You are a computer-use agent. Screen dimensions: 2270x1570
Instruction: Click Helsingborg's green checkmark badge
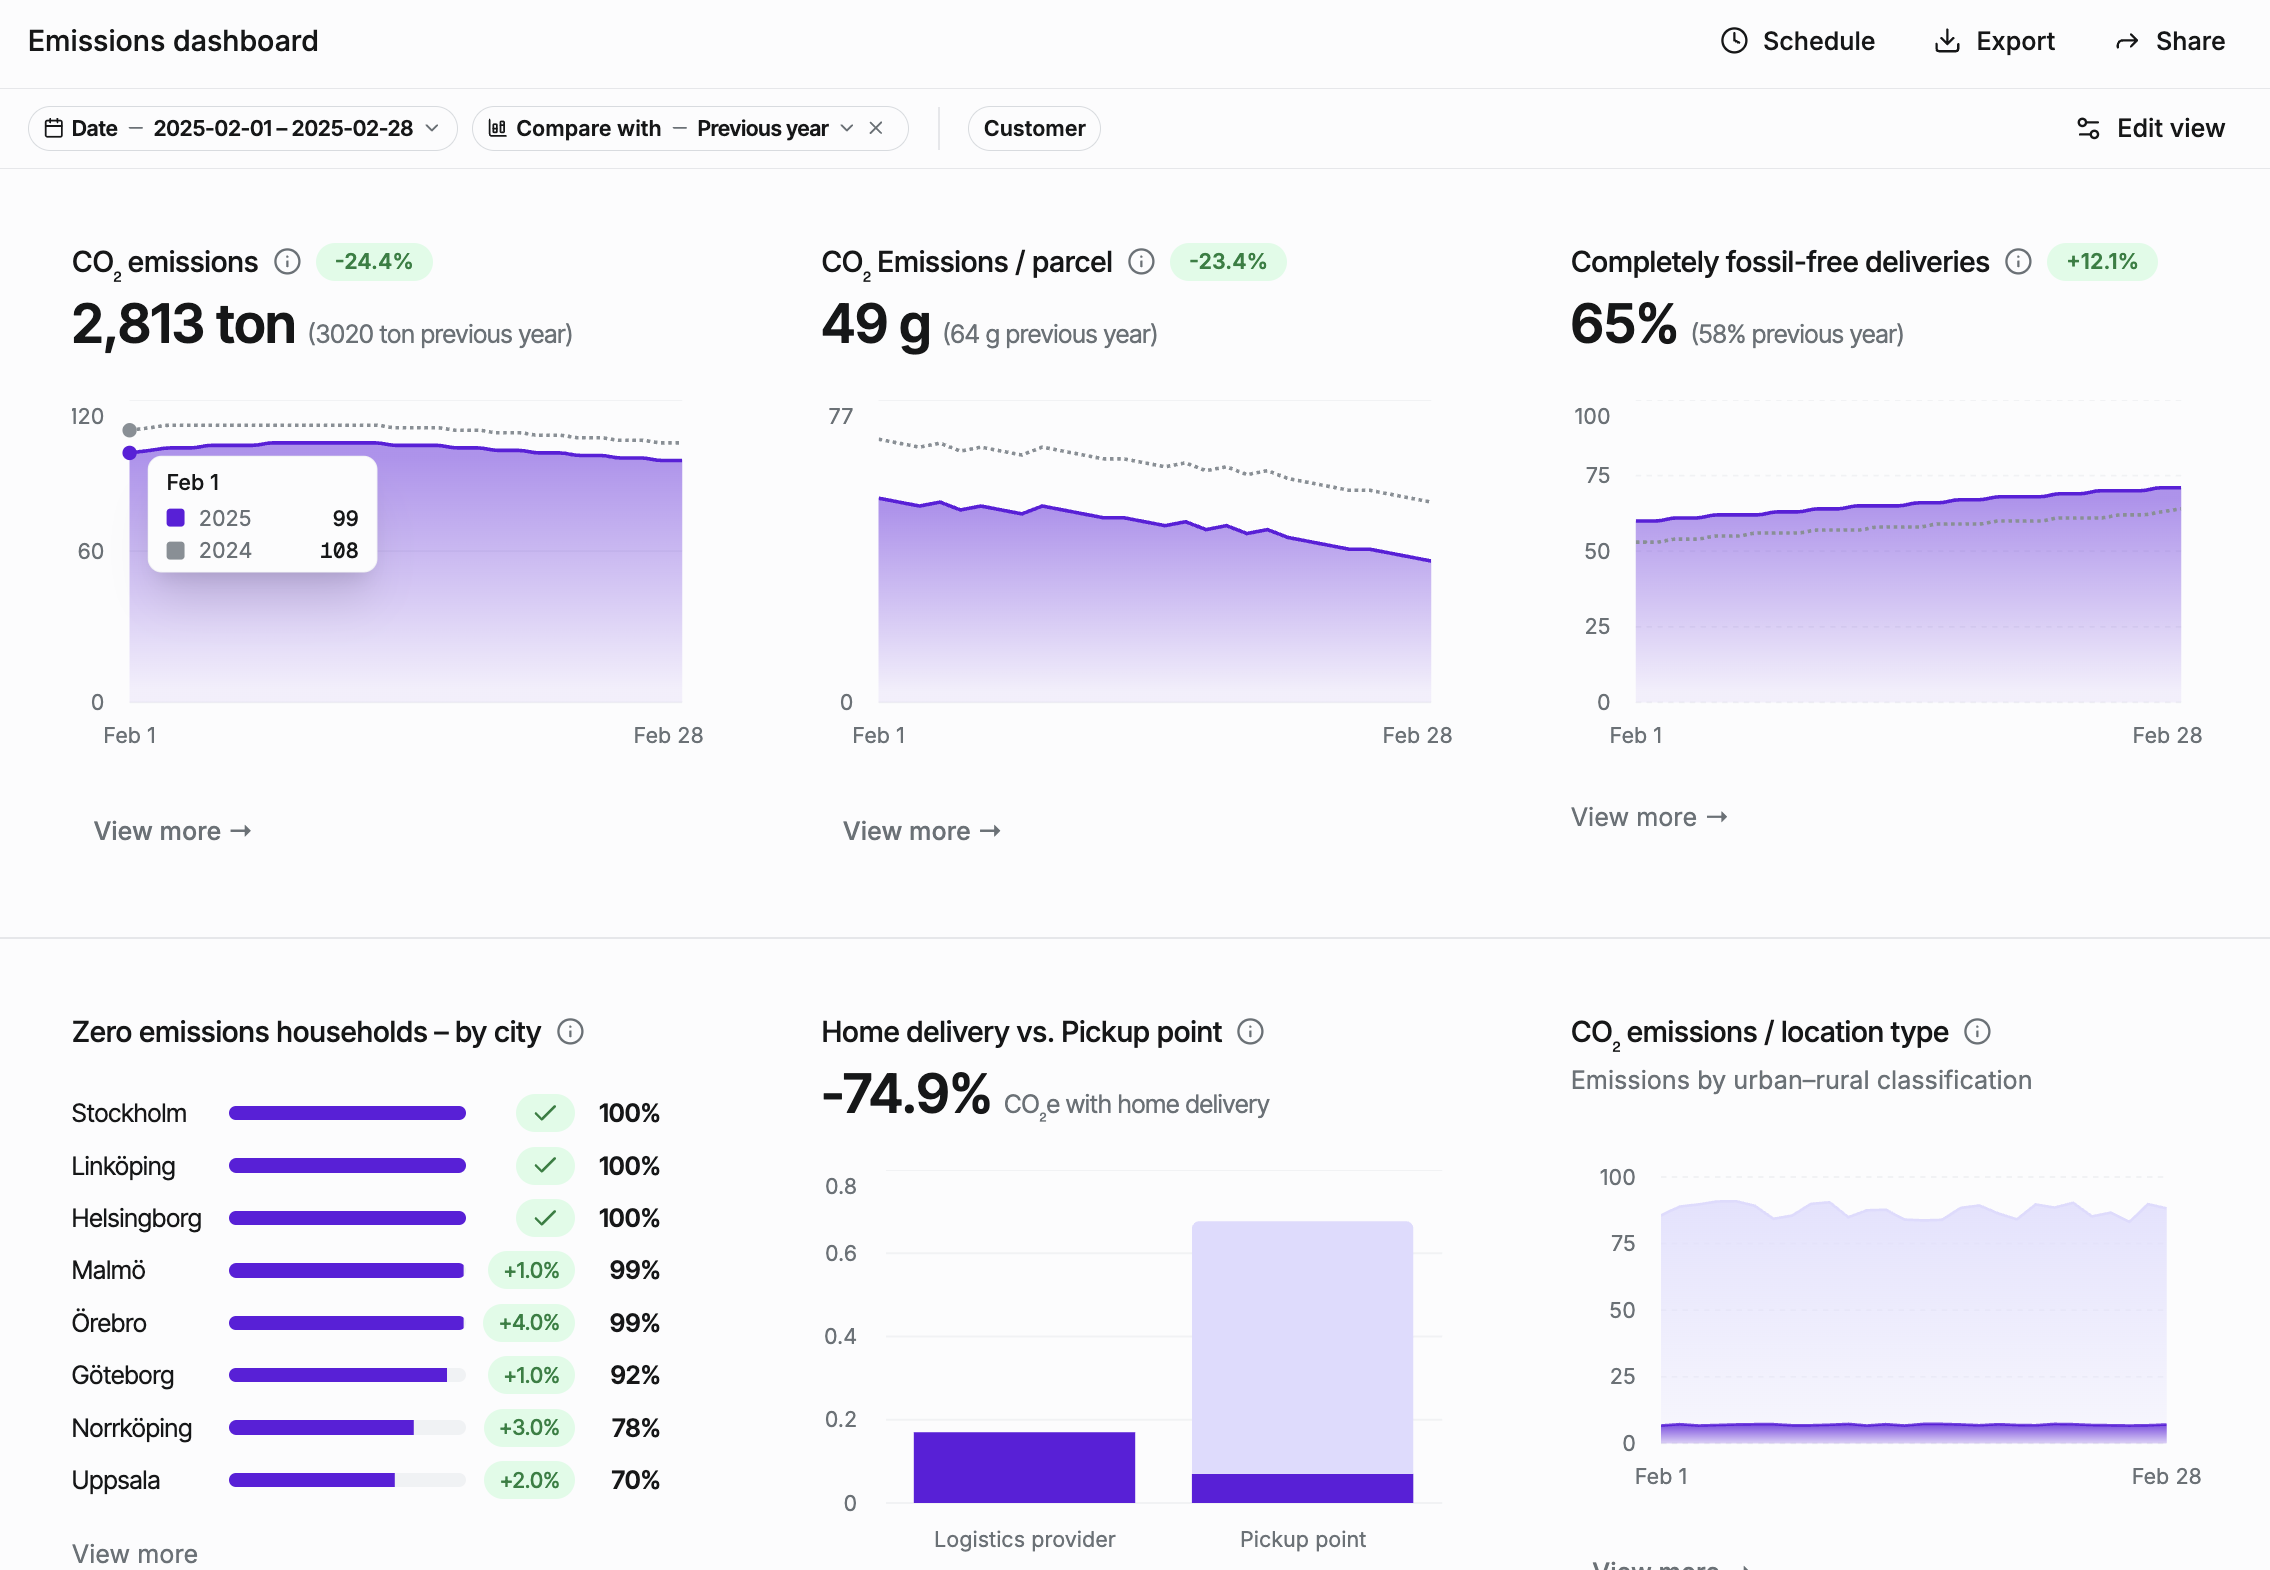(545, 1218)
